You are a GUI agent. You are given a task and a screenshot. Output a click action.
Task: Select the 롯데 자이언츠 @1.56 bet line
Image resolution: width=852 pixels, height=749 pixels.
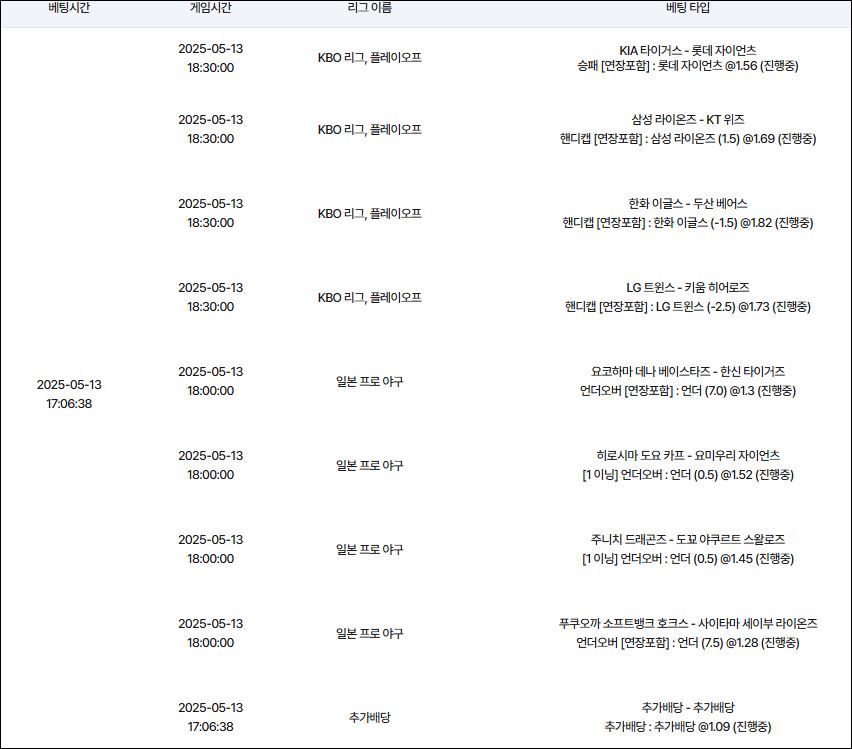[688, 66]
